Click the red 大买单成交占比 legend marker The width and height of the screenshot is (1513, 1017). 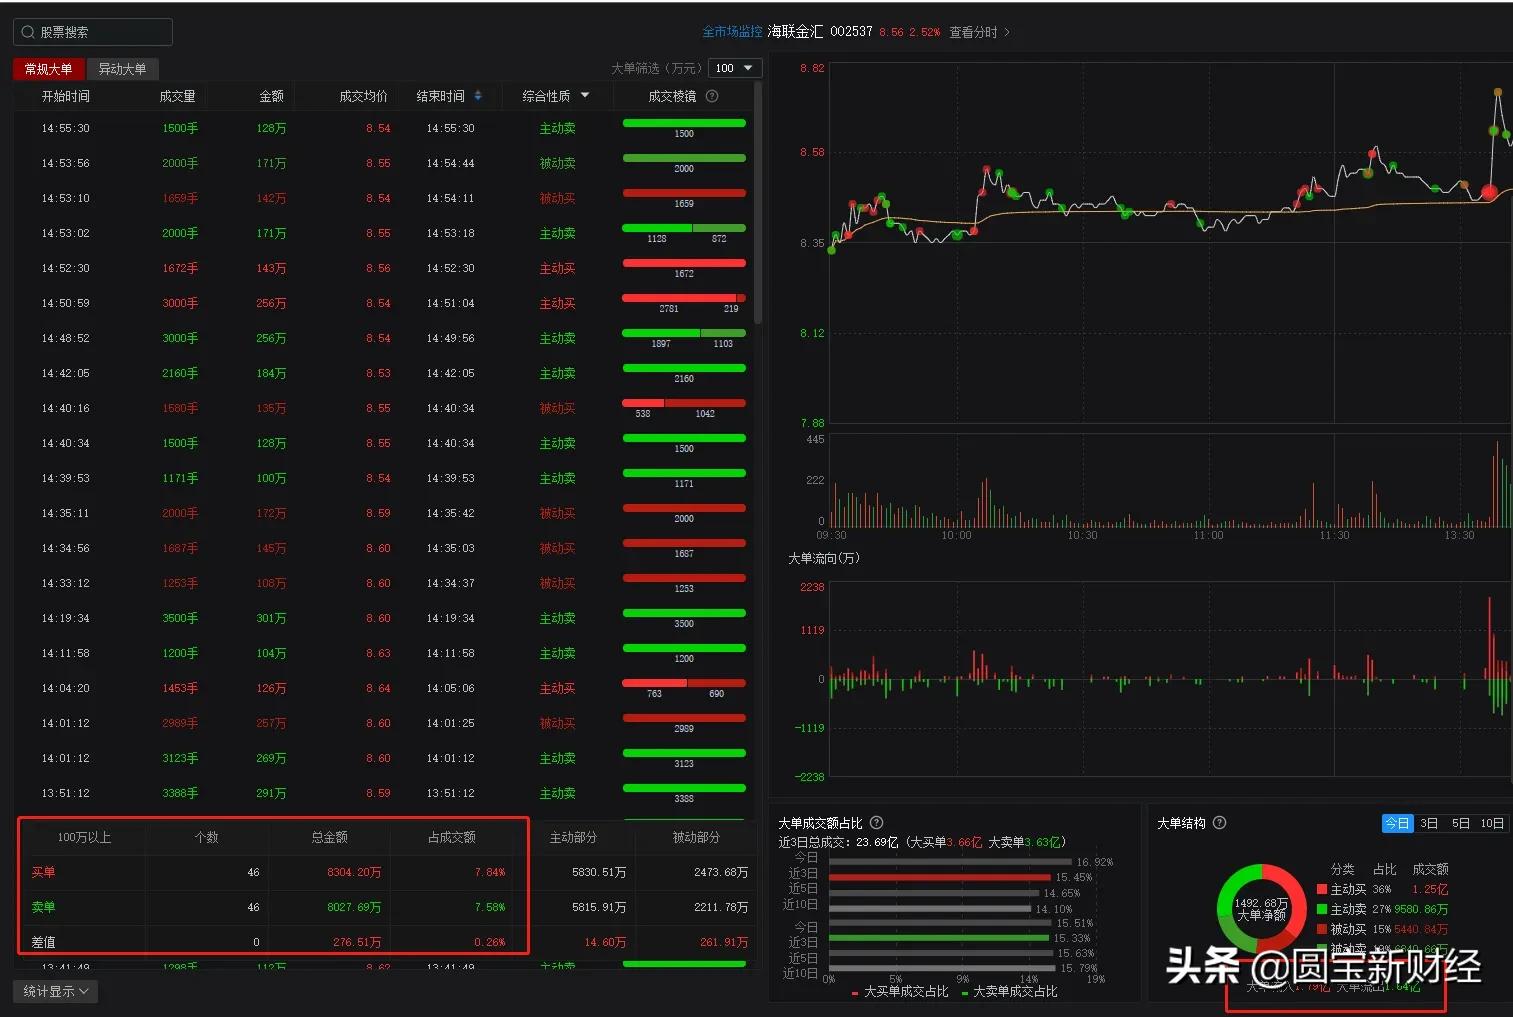pyautogui.click(x=856, y=992)
